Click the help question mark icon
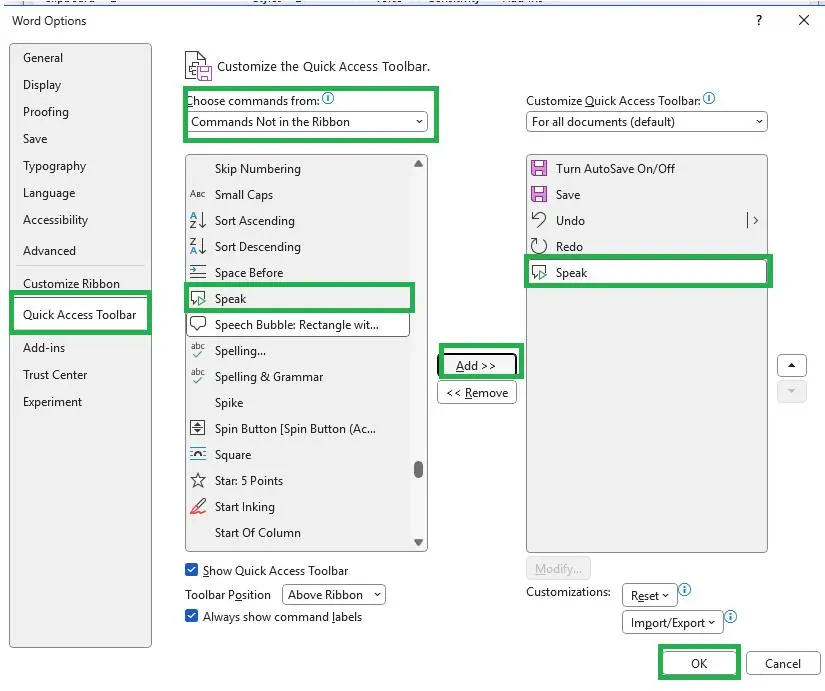The height and width of the screenshot is (691, 825). (x=758, y=21)
